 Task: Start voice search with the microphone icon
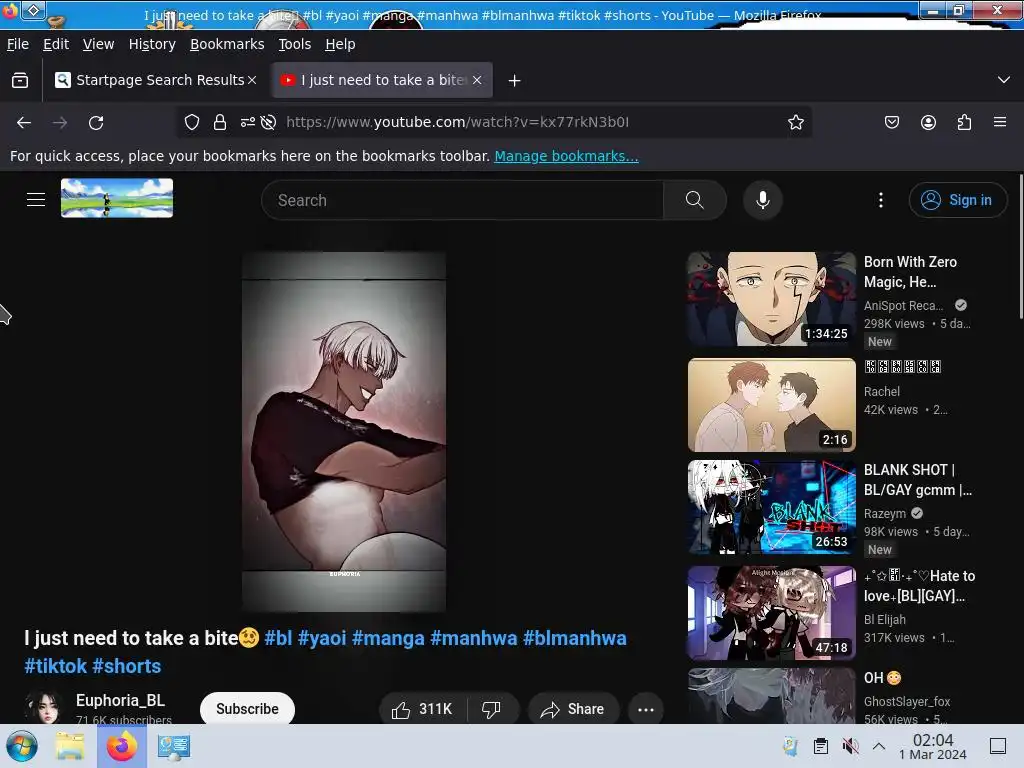point(762,200)
